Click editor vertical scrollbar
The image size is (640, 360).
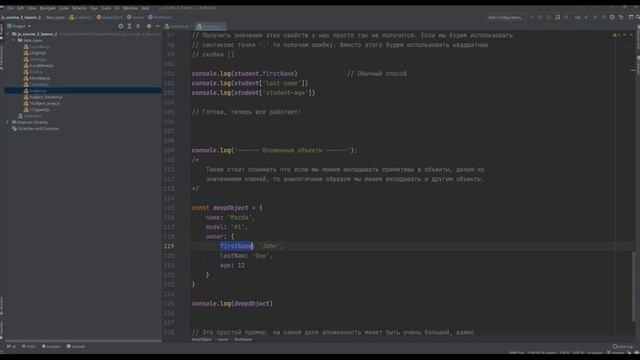coord(634,287)
